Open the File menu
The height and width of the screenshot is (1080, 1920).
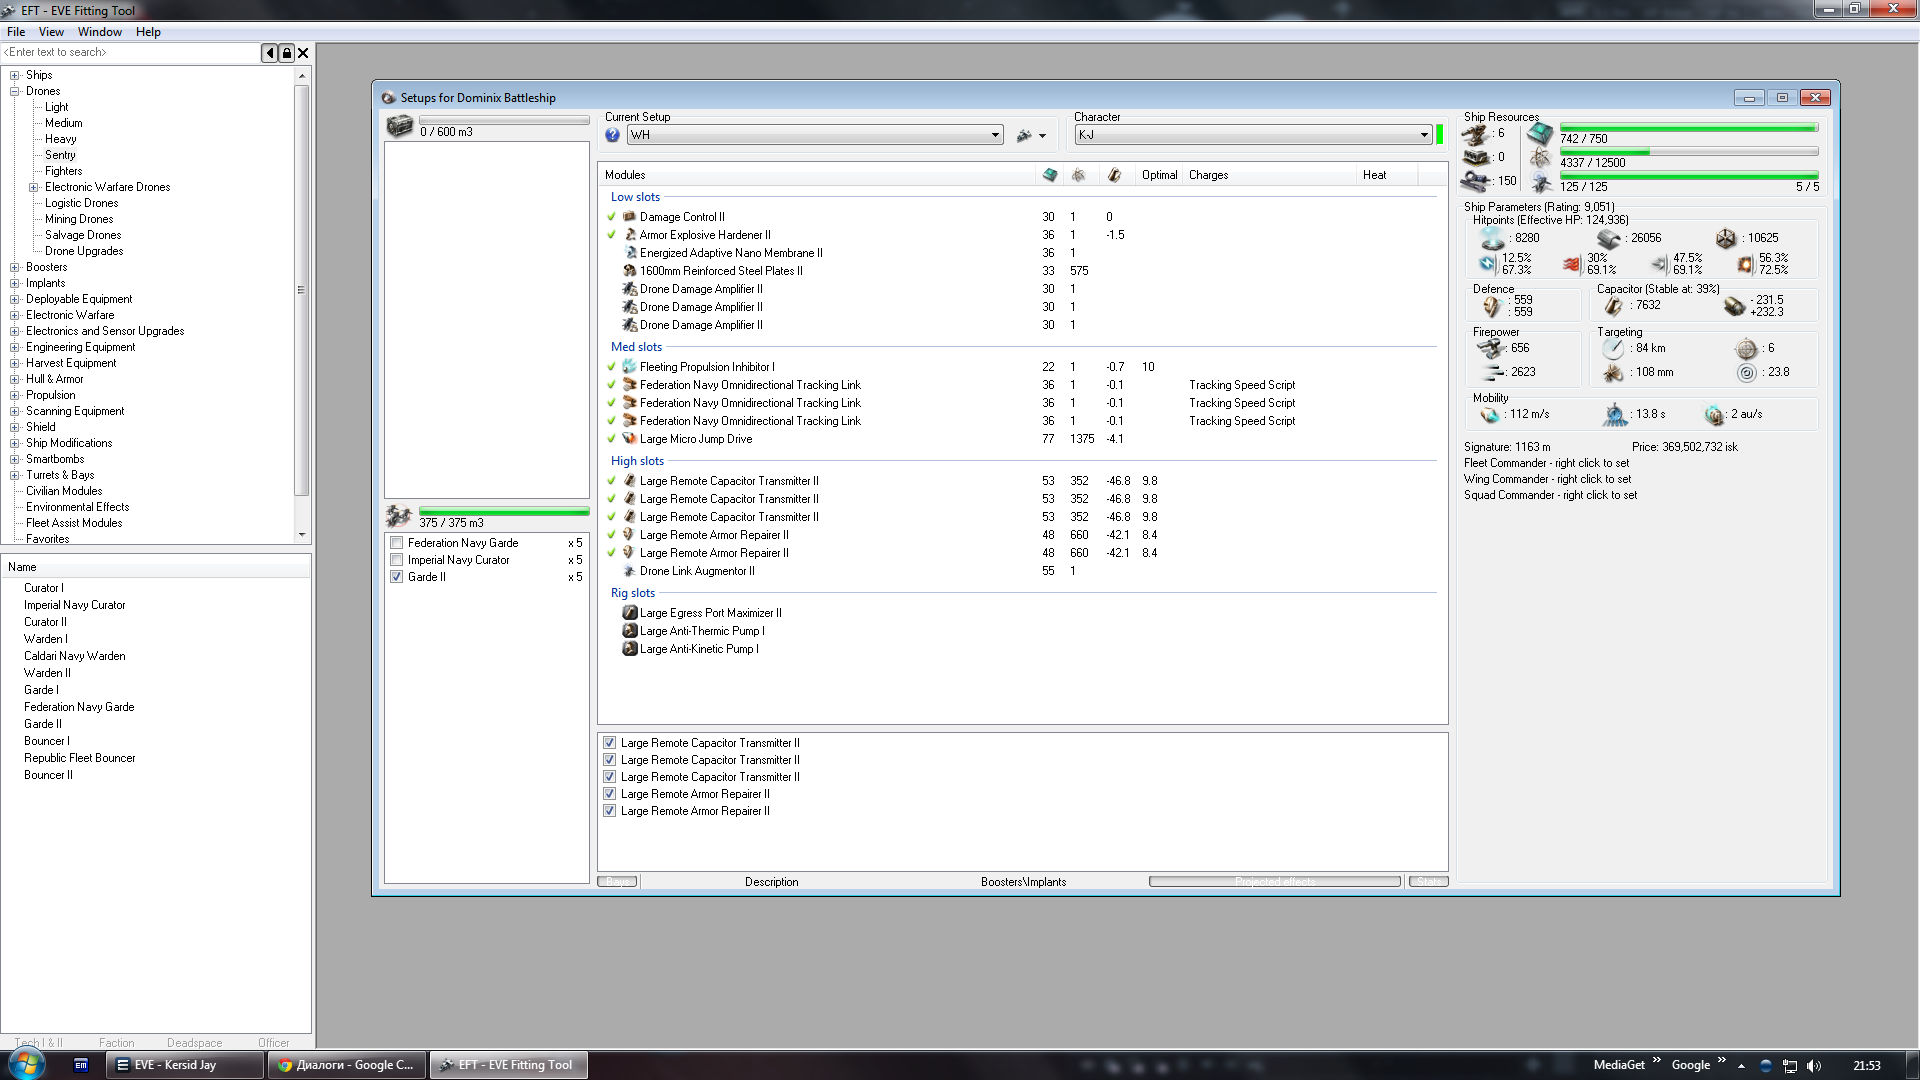(16, 32)
